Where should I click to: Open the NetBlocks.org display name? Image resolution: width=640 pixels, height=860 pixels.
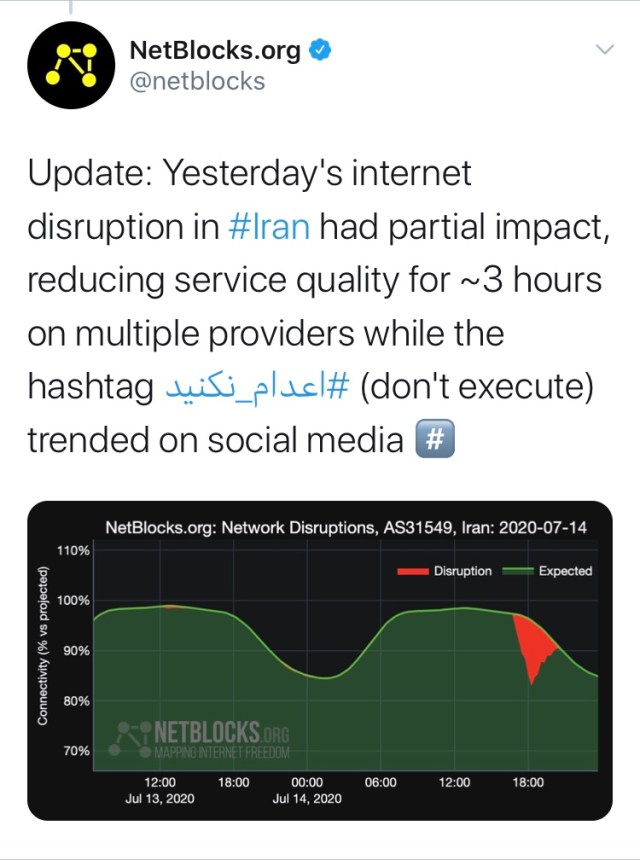coord(215,49)
